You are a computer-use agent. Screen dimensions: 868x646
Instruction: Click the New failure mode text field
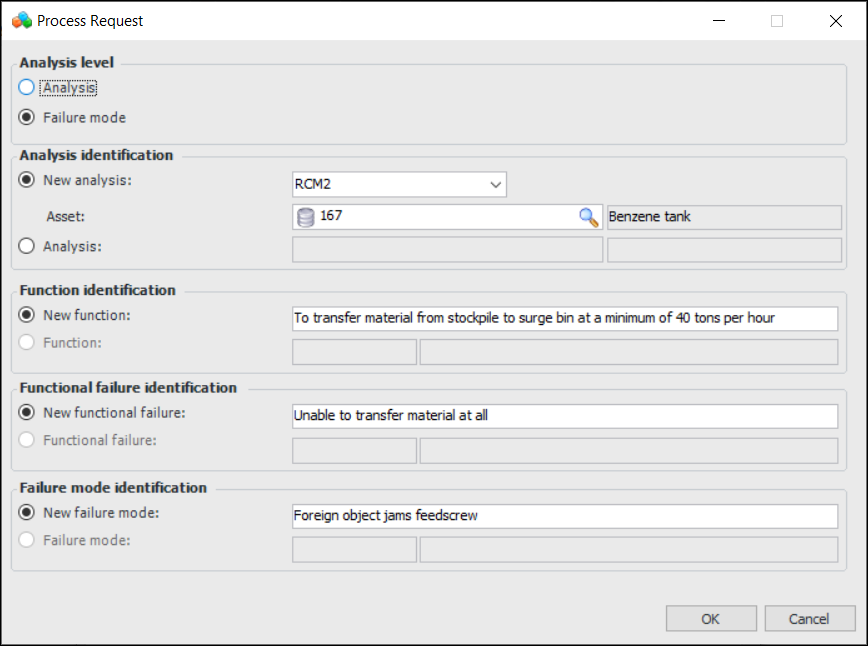click(x=563, y=516)
